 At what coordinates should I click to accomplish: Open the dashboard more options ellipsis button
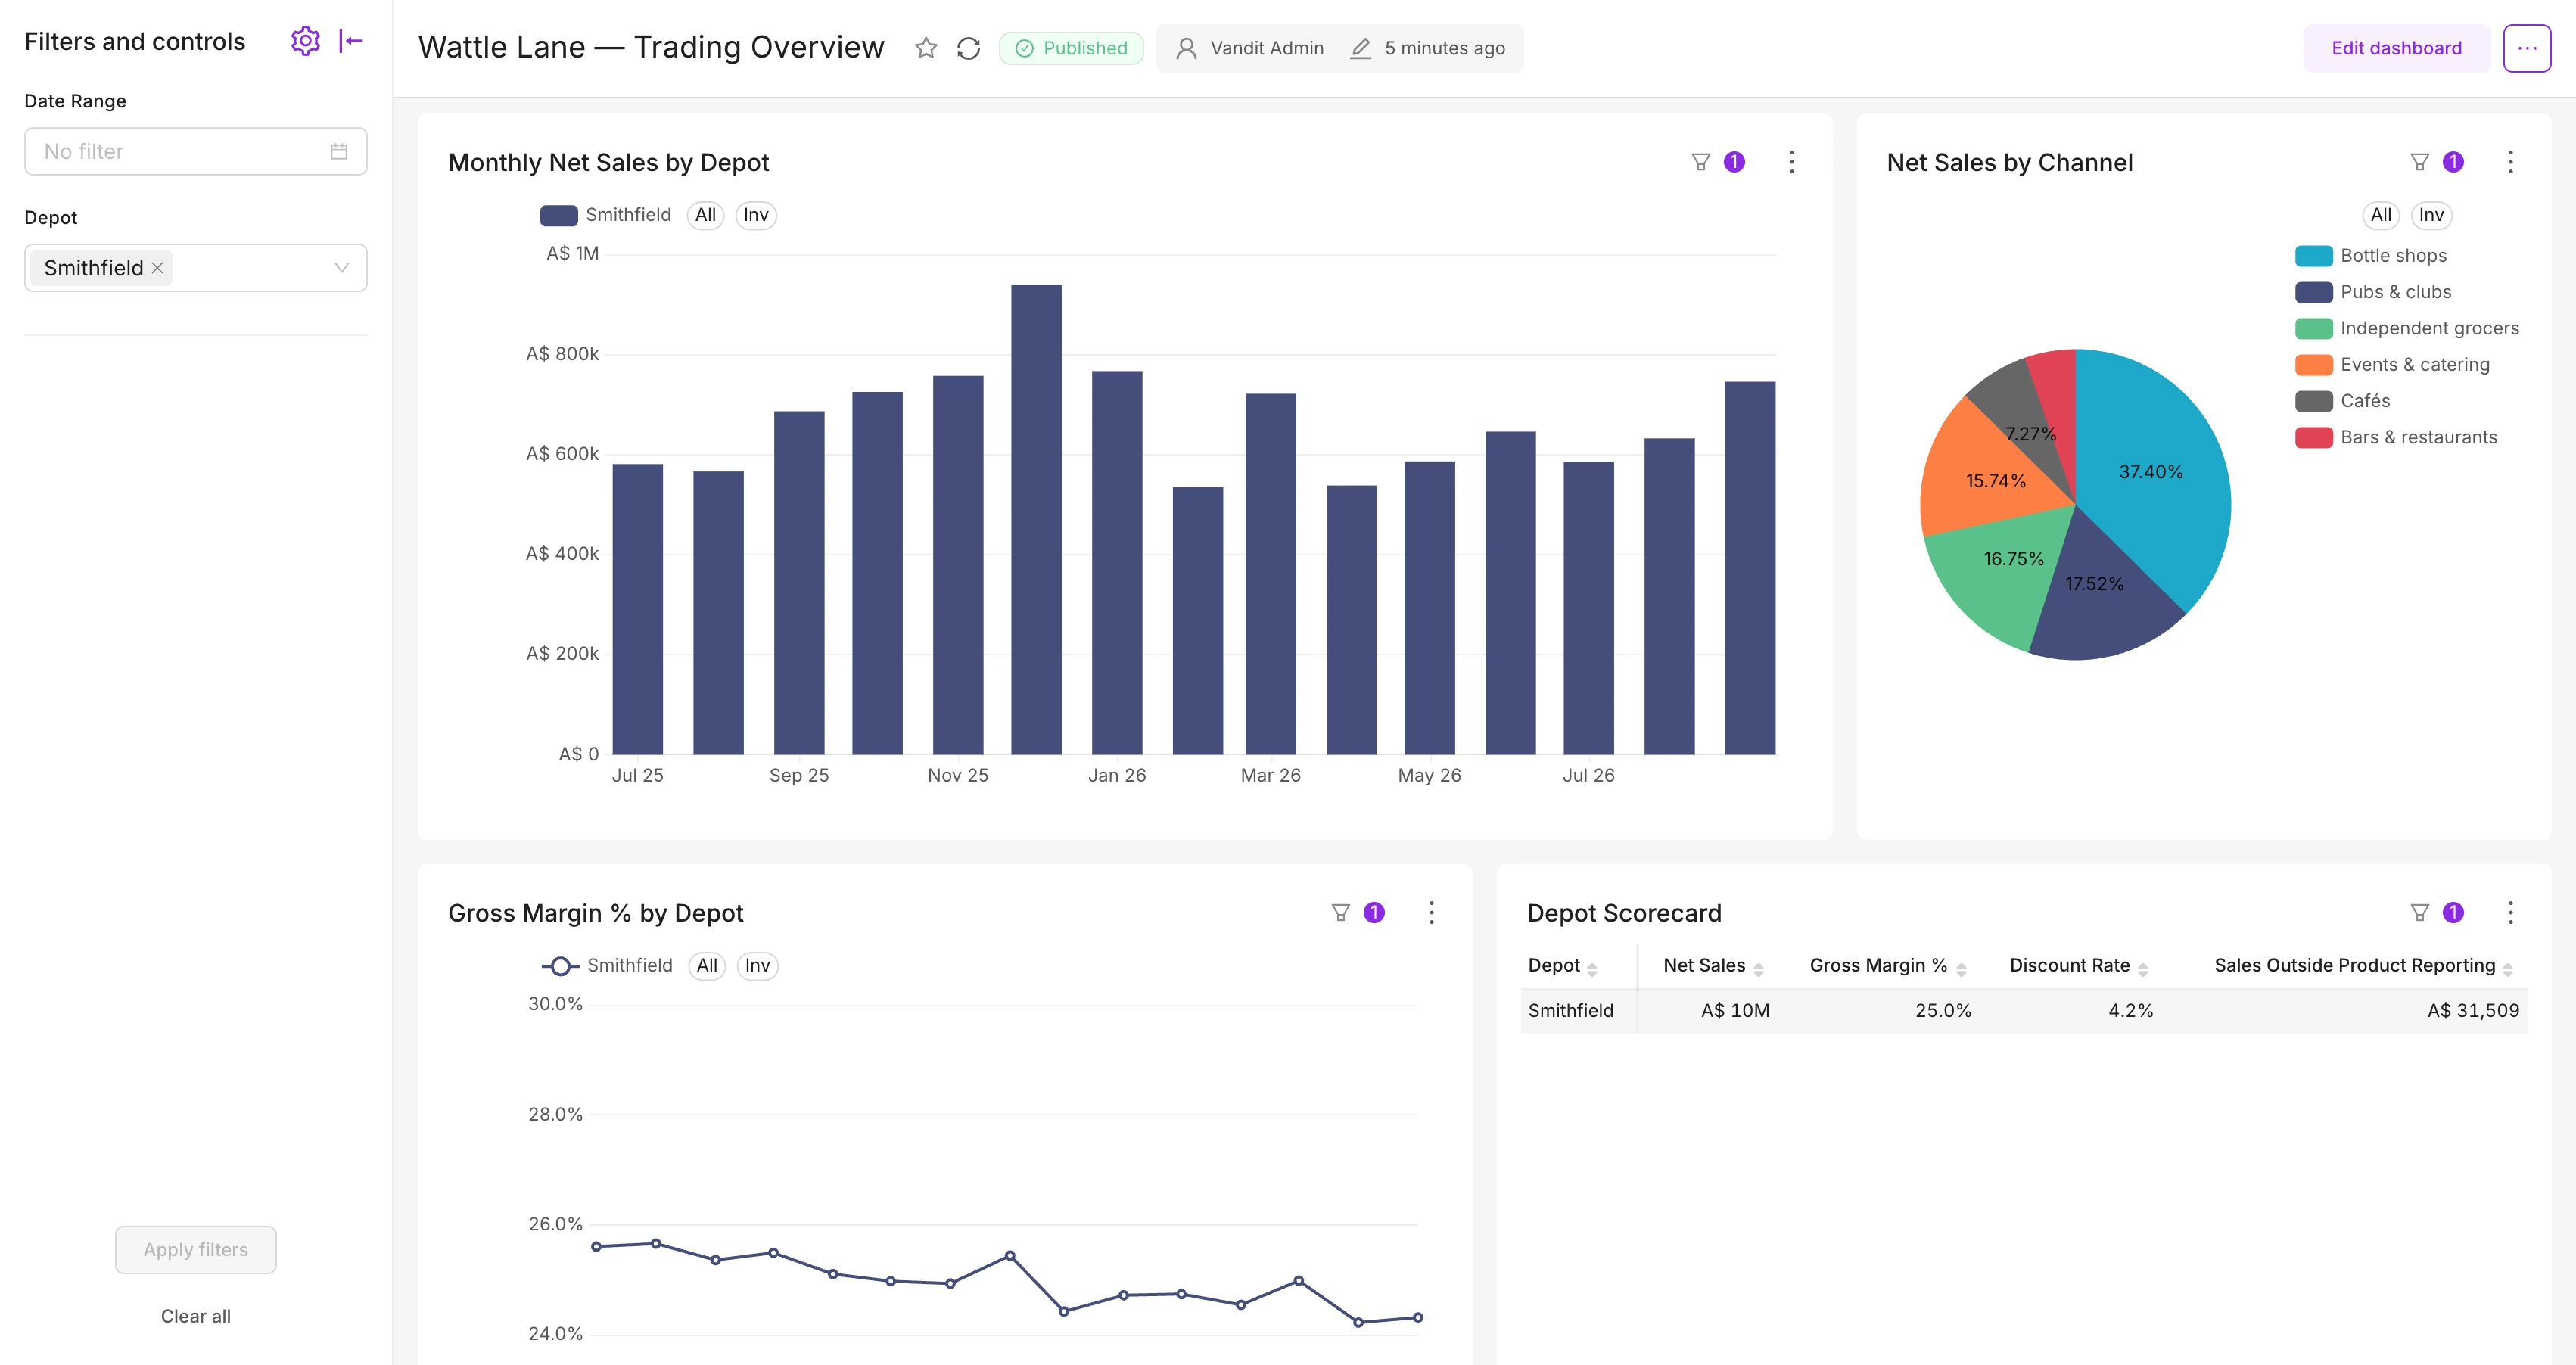coord(2526,48)
